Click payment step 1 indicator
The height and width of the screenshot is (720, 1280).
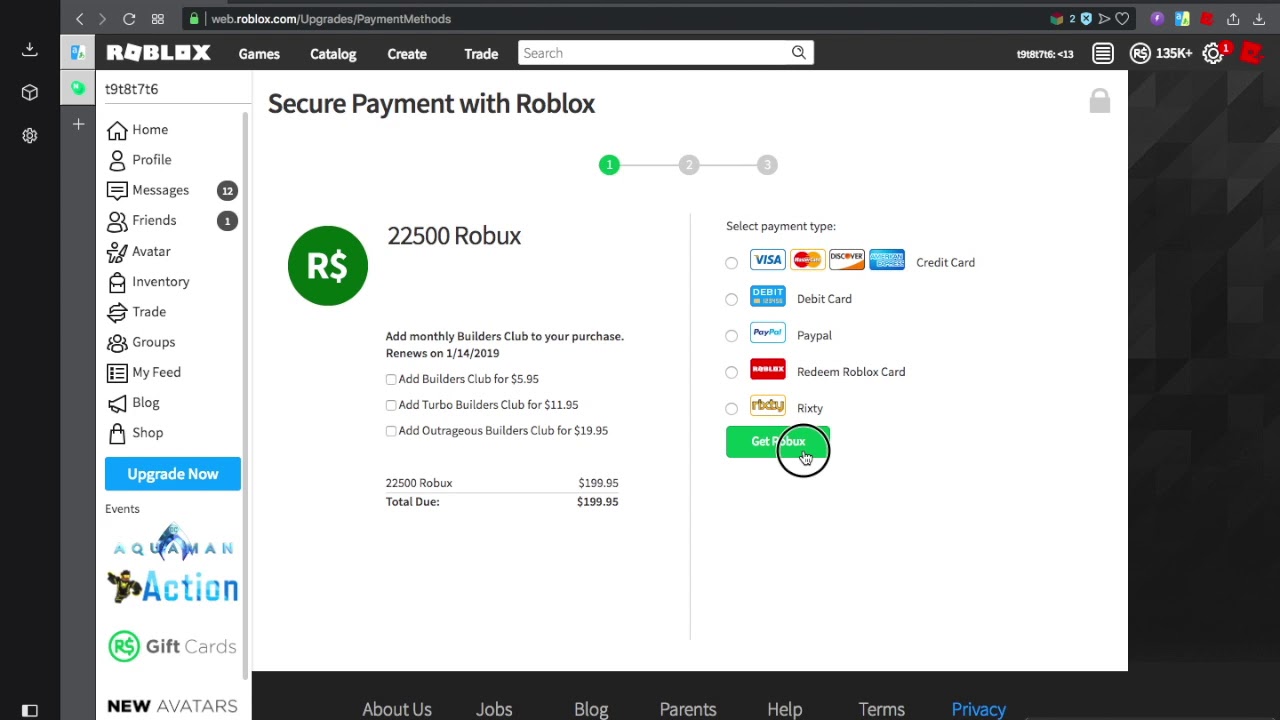point(609,165)
